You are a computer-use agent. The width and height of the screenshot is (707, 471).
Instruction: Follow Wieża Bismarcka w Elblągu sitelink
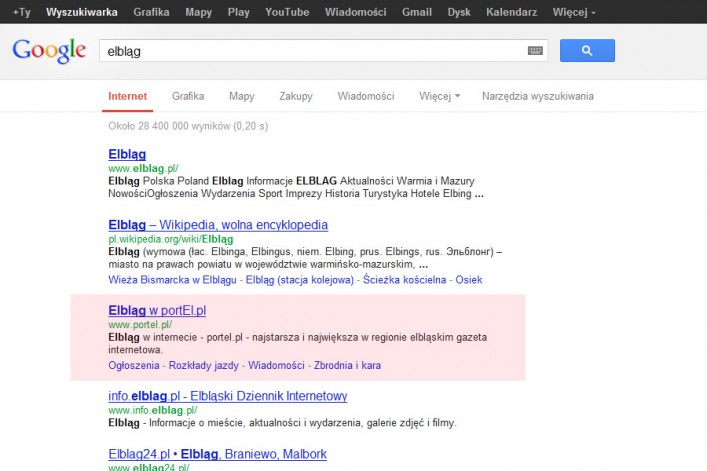(172, 280)
